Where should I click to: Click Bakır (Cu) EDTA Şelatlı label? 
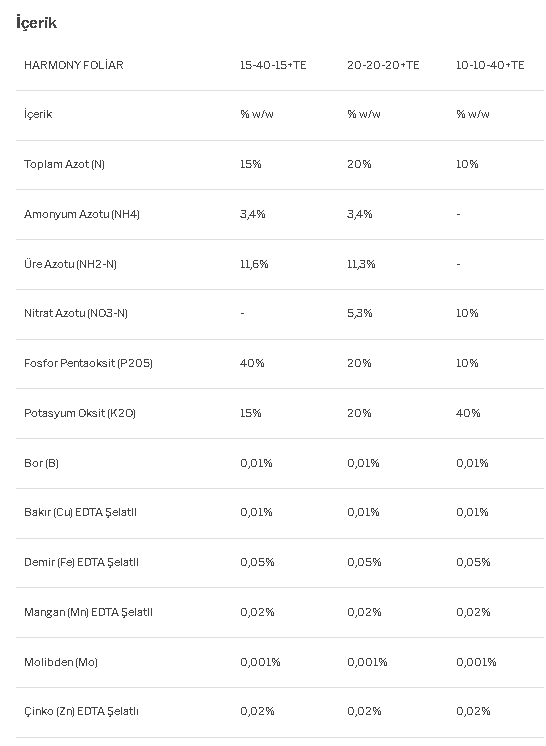pos(80,512)
